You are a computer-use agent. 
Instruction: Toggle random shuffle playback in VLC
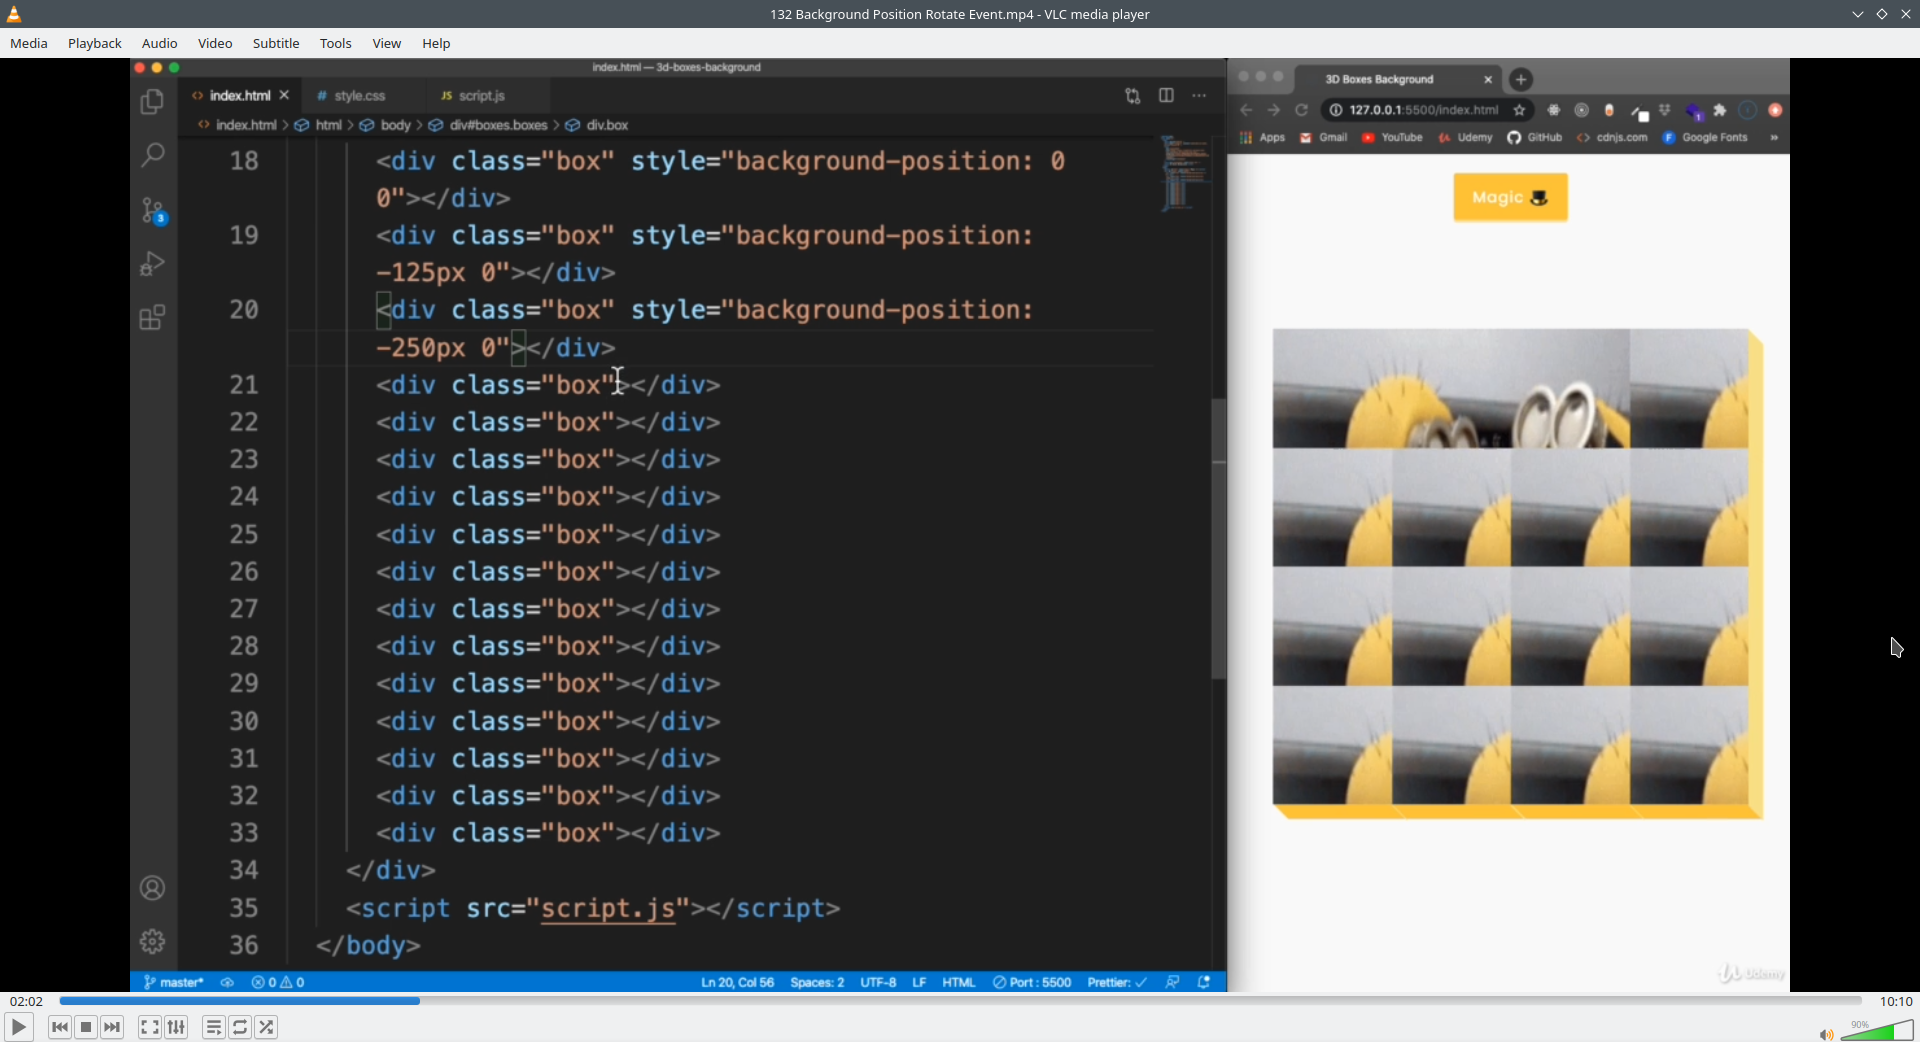(x=266, y=1027)
